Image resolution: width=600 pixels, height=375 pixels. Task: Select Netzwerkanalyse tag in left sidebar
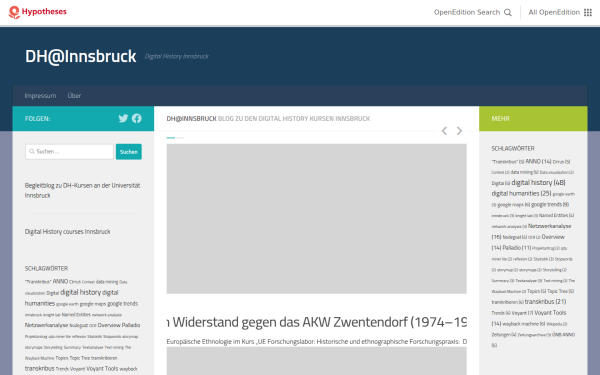(x=46, y=325)
